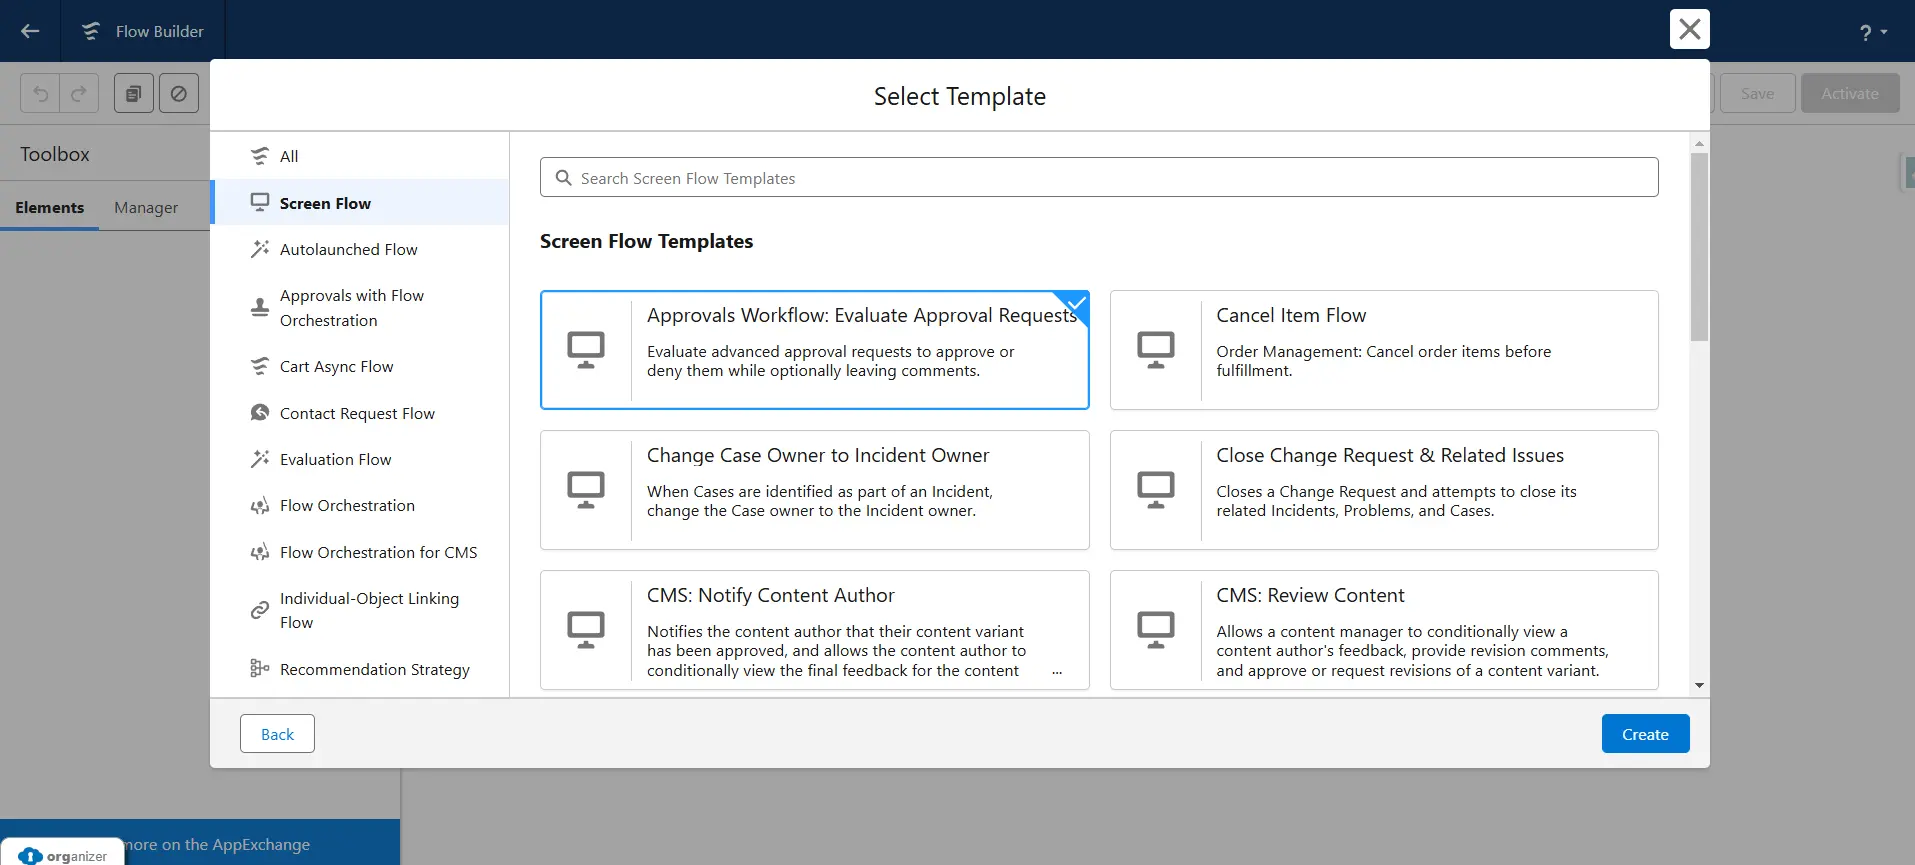Click the Redo toolbar icon
The width and height of the screenshot is (1915, 865).
point(79,93)
